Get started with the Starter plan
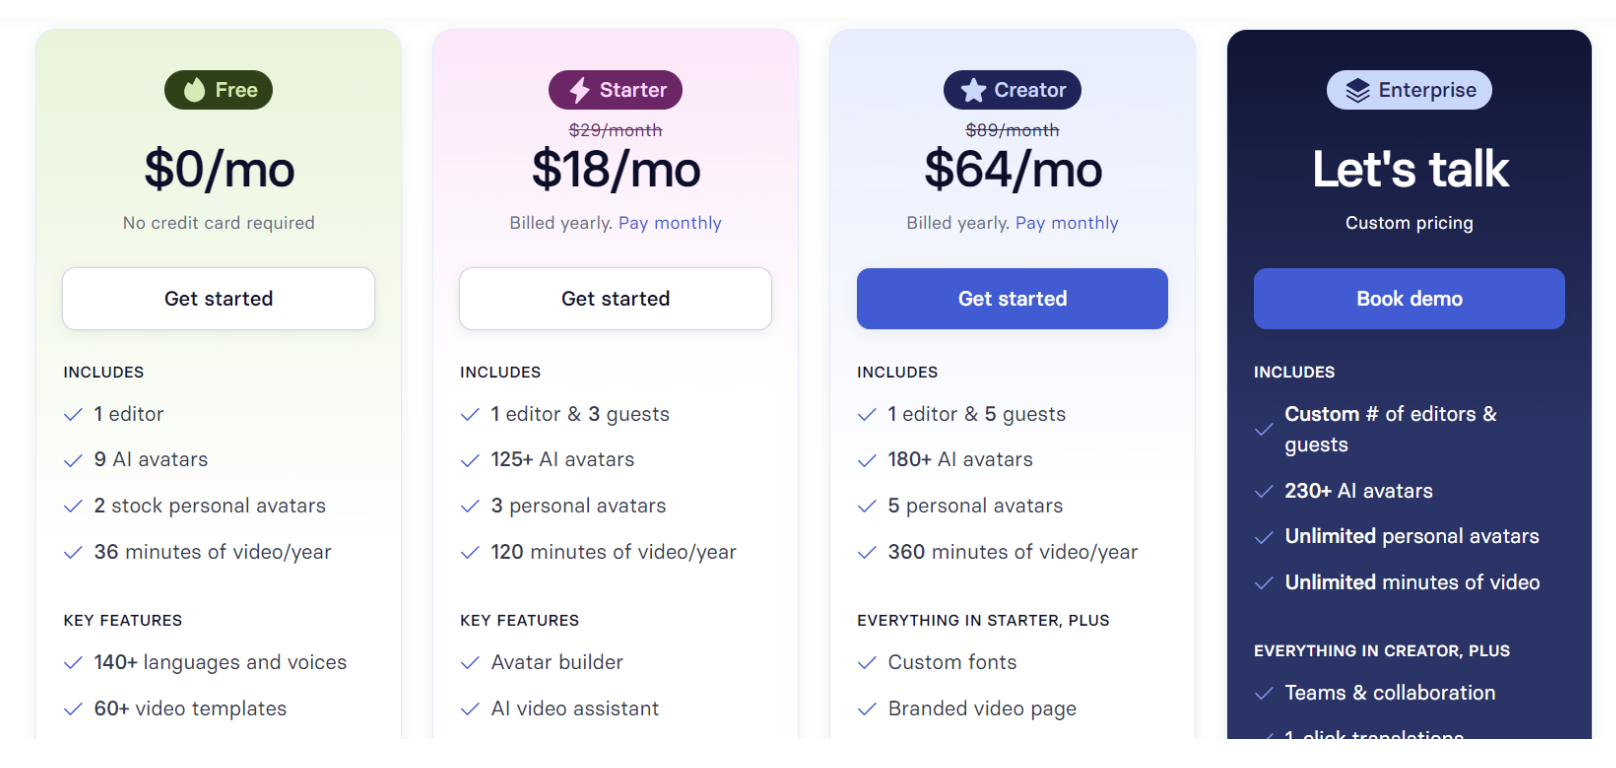 coord(615,298)
